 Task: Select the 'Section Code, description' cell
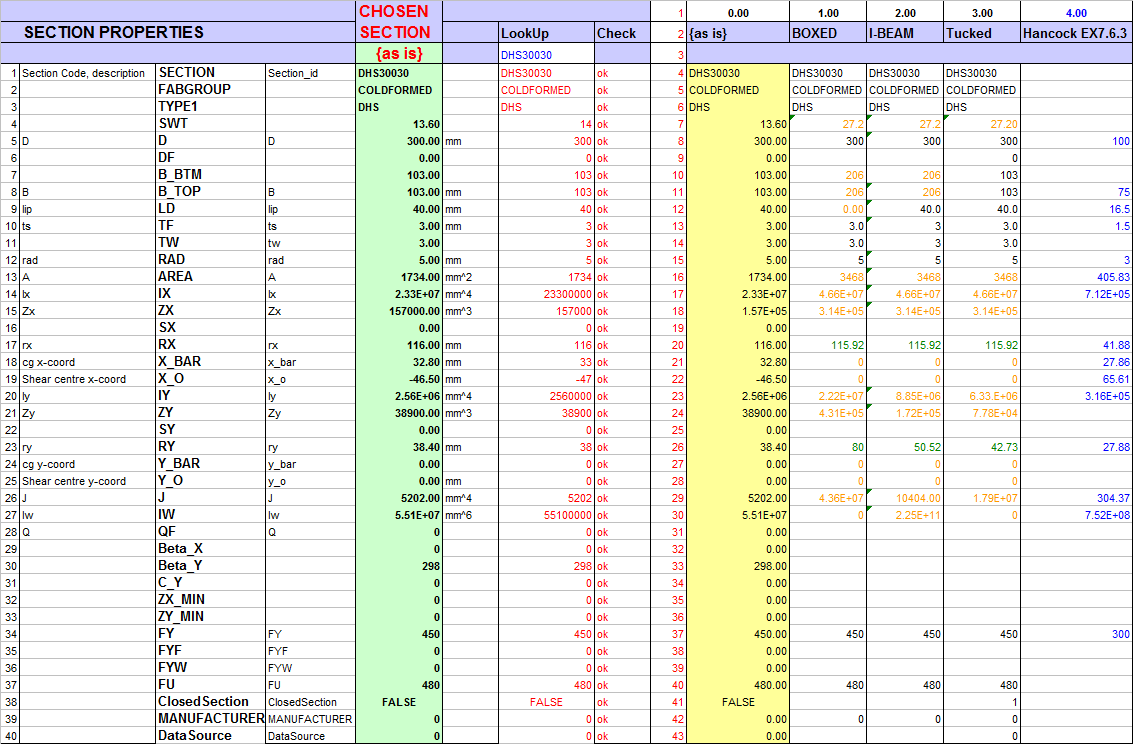coord(88,73)
